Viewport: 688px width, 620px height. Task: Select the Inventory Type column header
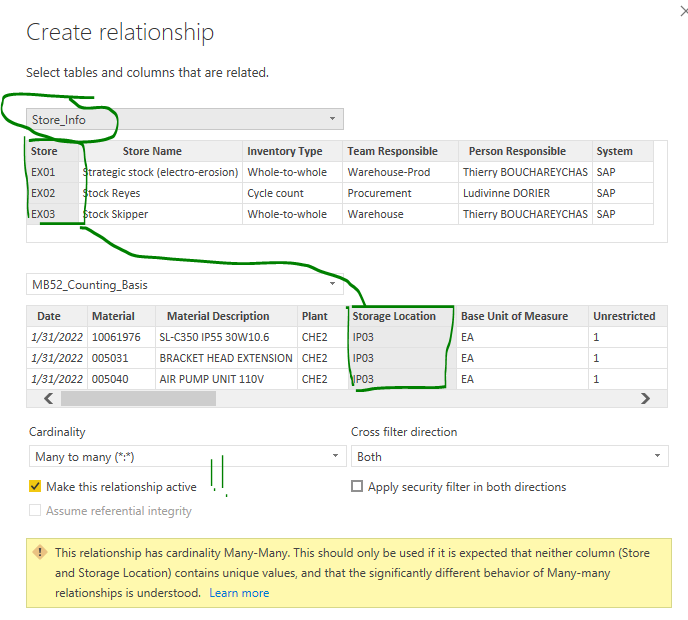point(285,151)
